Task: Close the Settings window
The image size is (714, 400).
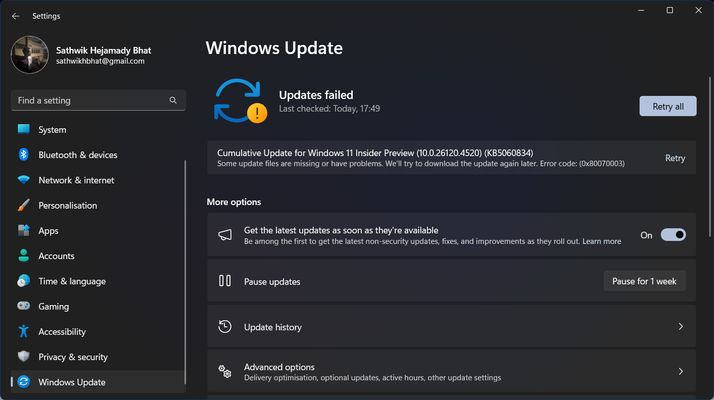Action: (699, 10)
